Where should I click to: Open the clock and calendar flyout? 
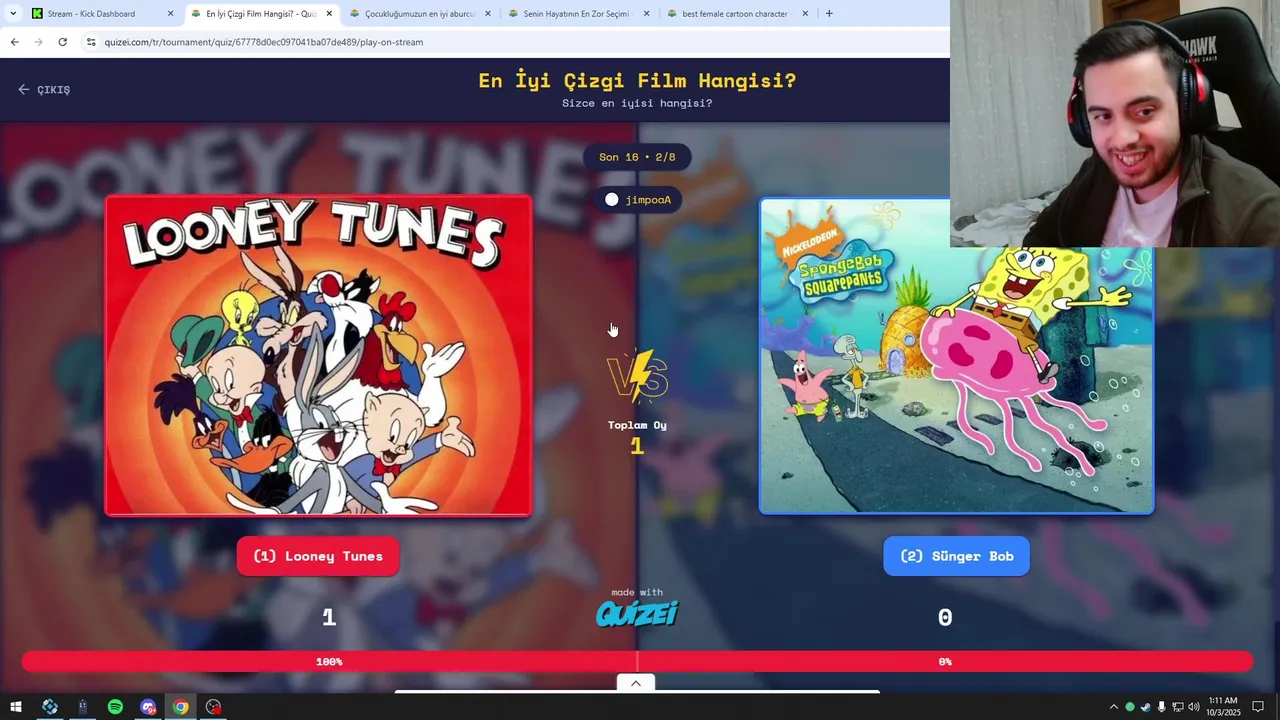coord(1223,707)
